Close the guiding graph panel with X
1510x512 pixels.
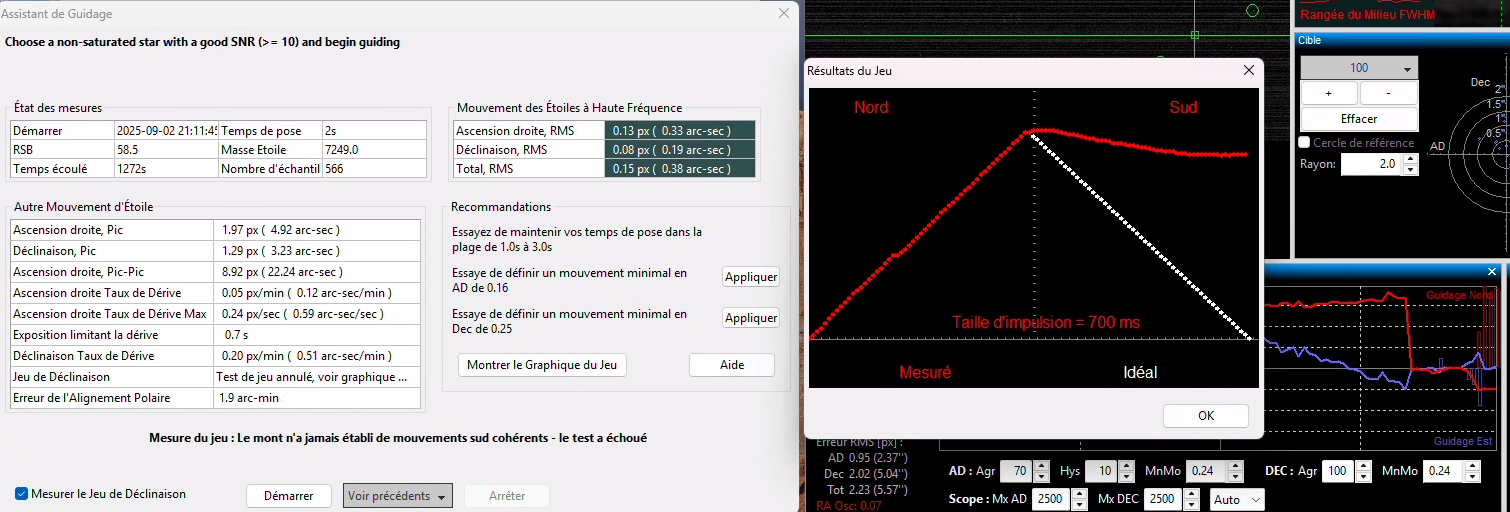point(1492,272)
